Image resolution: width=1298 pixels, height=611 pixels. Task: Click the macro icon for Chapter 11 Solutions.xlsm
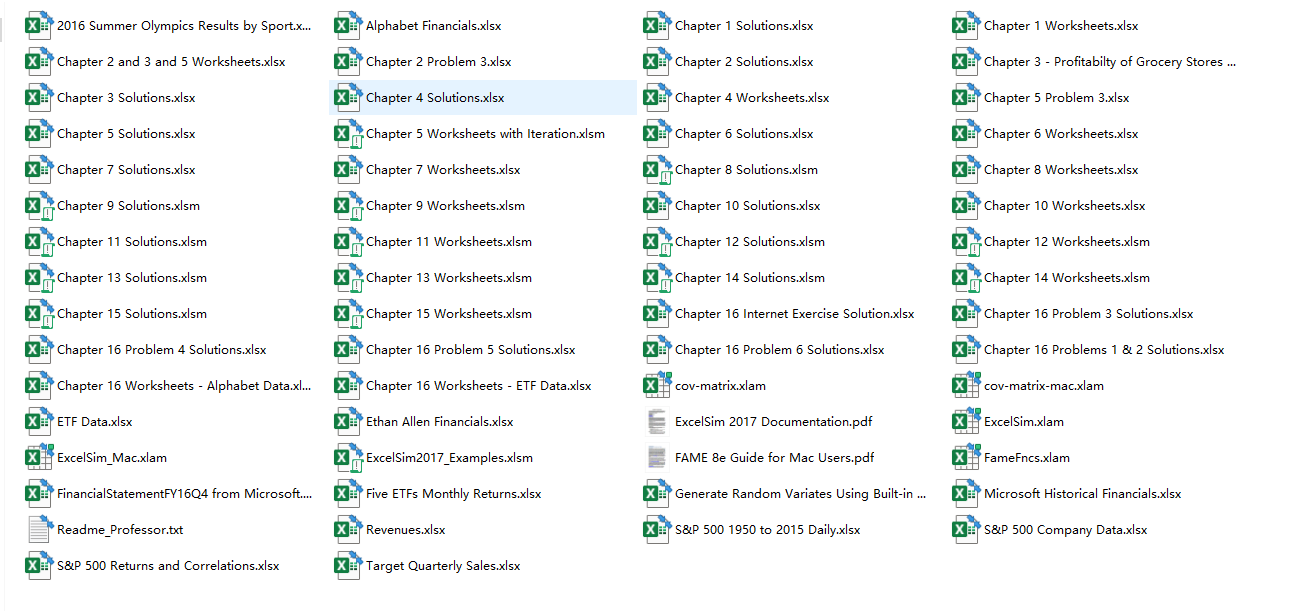(39, 242)
